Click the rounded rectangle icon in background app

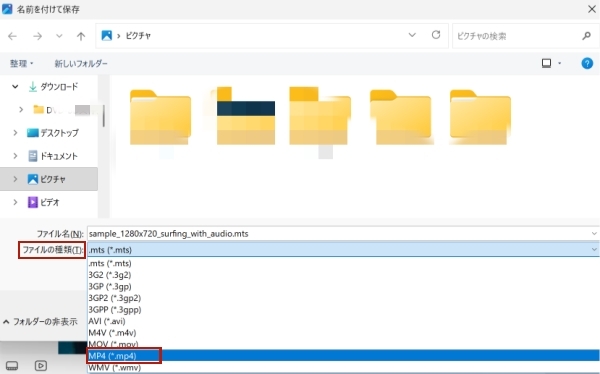pyautogui.click(x=12, y=366)
